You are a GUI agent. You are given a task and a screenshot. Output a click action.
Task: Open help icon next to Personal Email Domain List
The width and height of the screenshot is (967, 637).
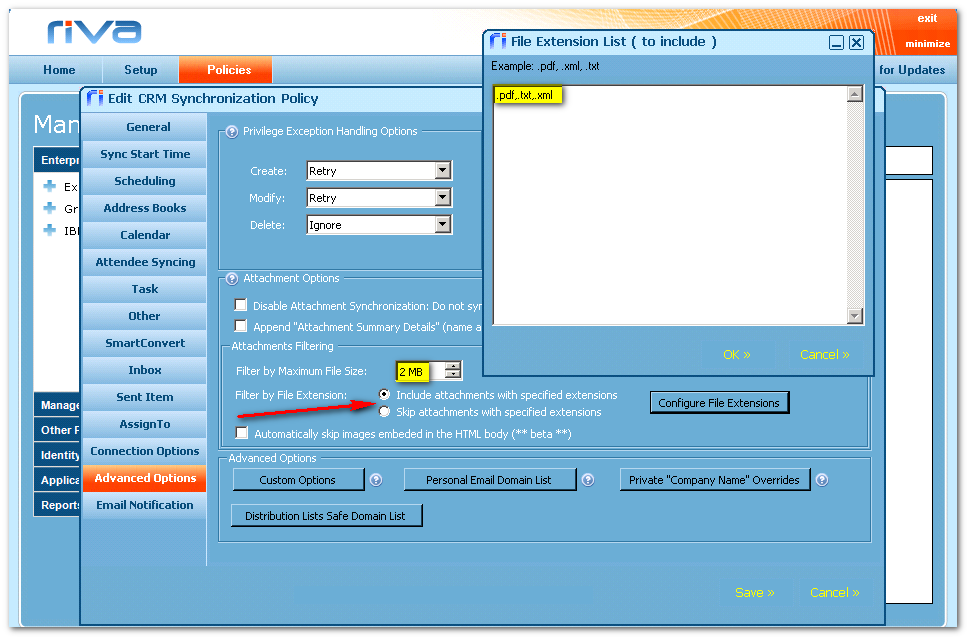[588, 480]
